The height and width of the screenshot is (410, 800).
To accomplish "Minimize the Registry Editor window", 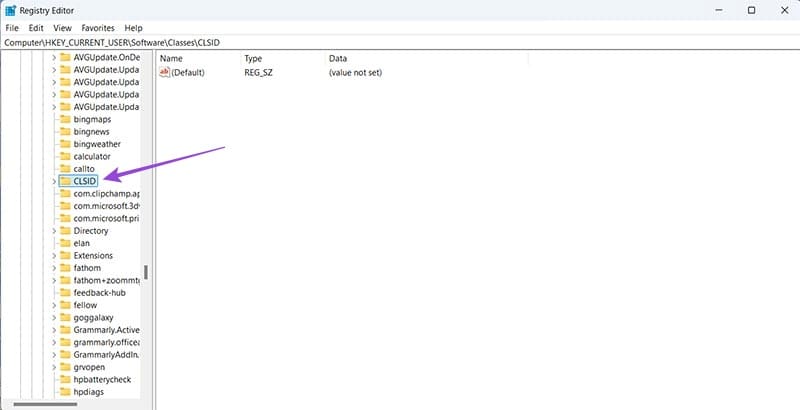I will click(x=718, y=10).
